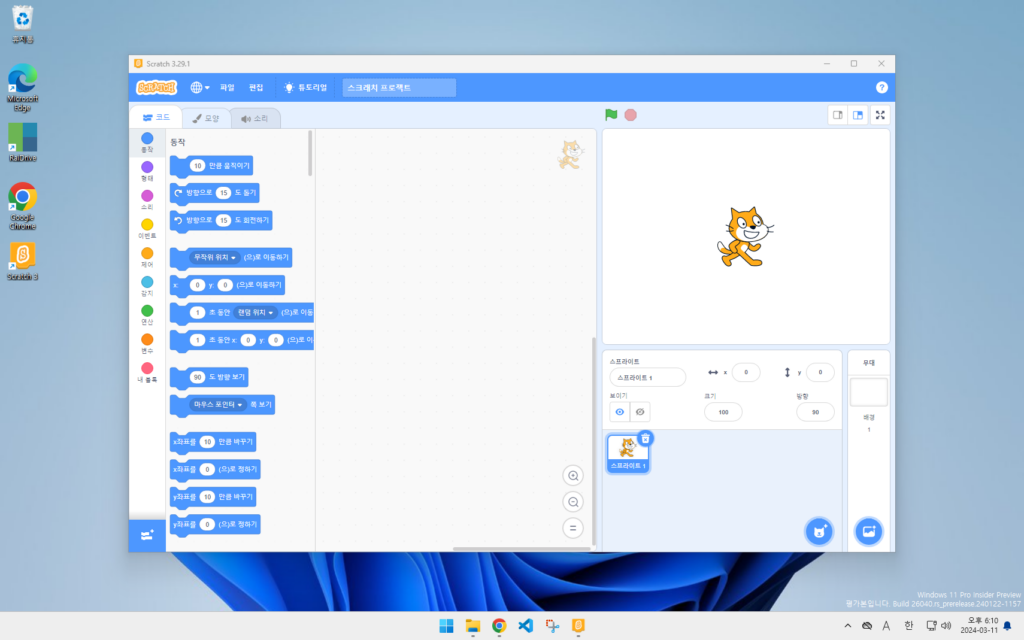Open the 파일 menu
The width and height of the screenshot is (1024, 640).
(227, 88)
